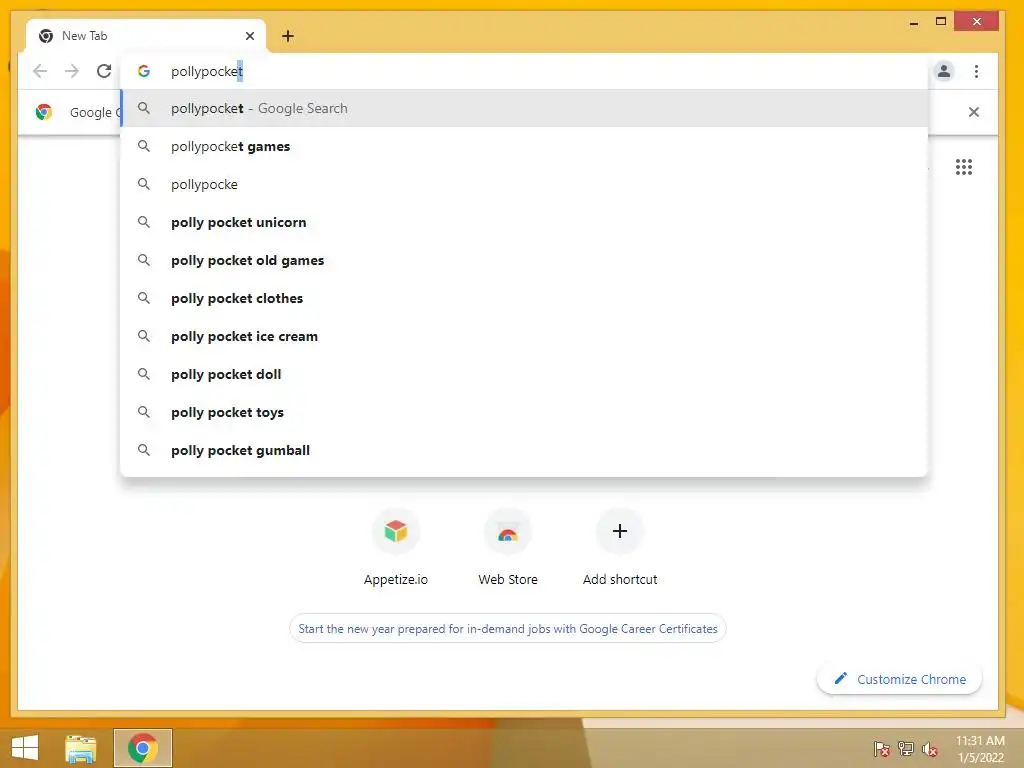Viewport: 1024px width, 768px height.
Task: Pick 'polly pocket ice cream' suggestion
Action: [x=524, y=336]
